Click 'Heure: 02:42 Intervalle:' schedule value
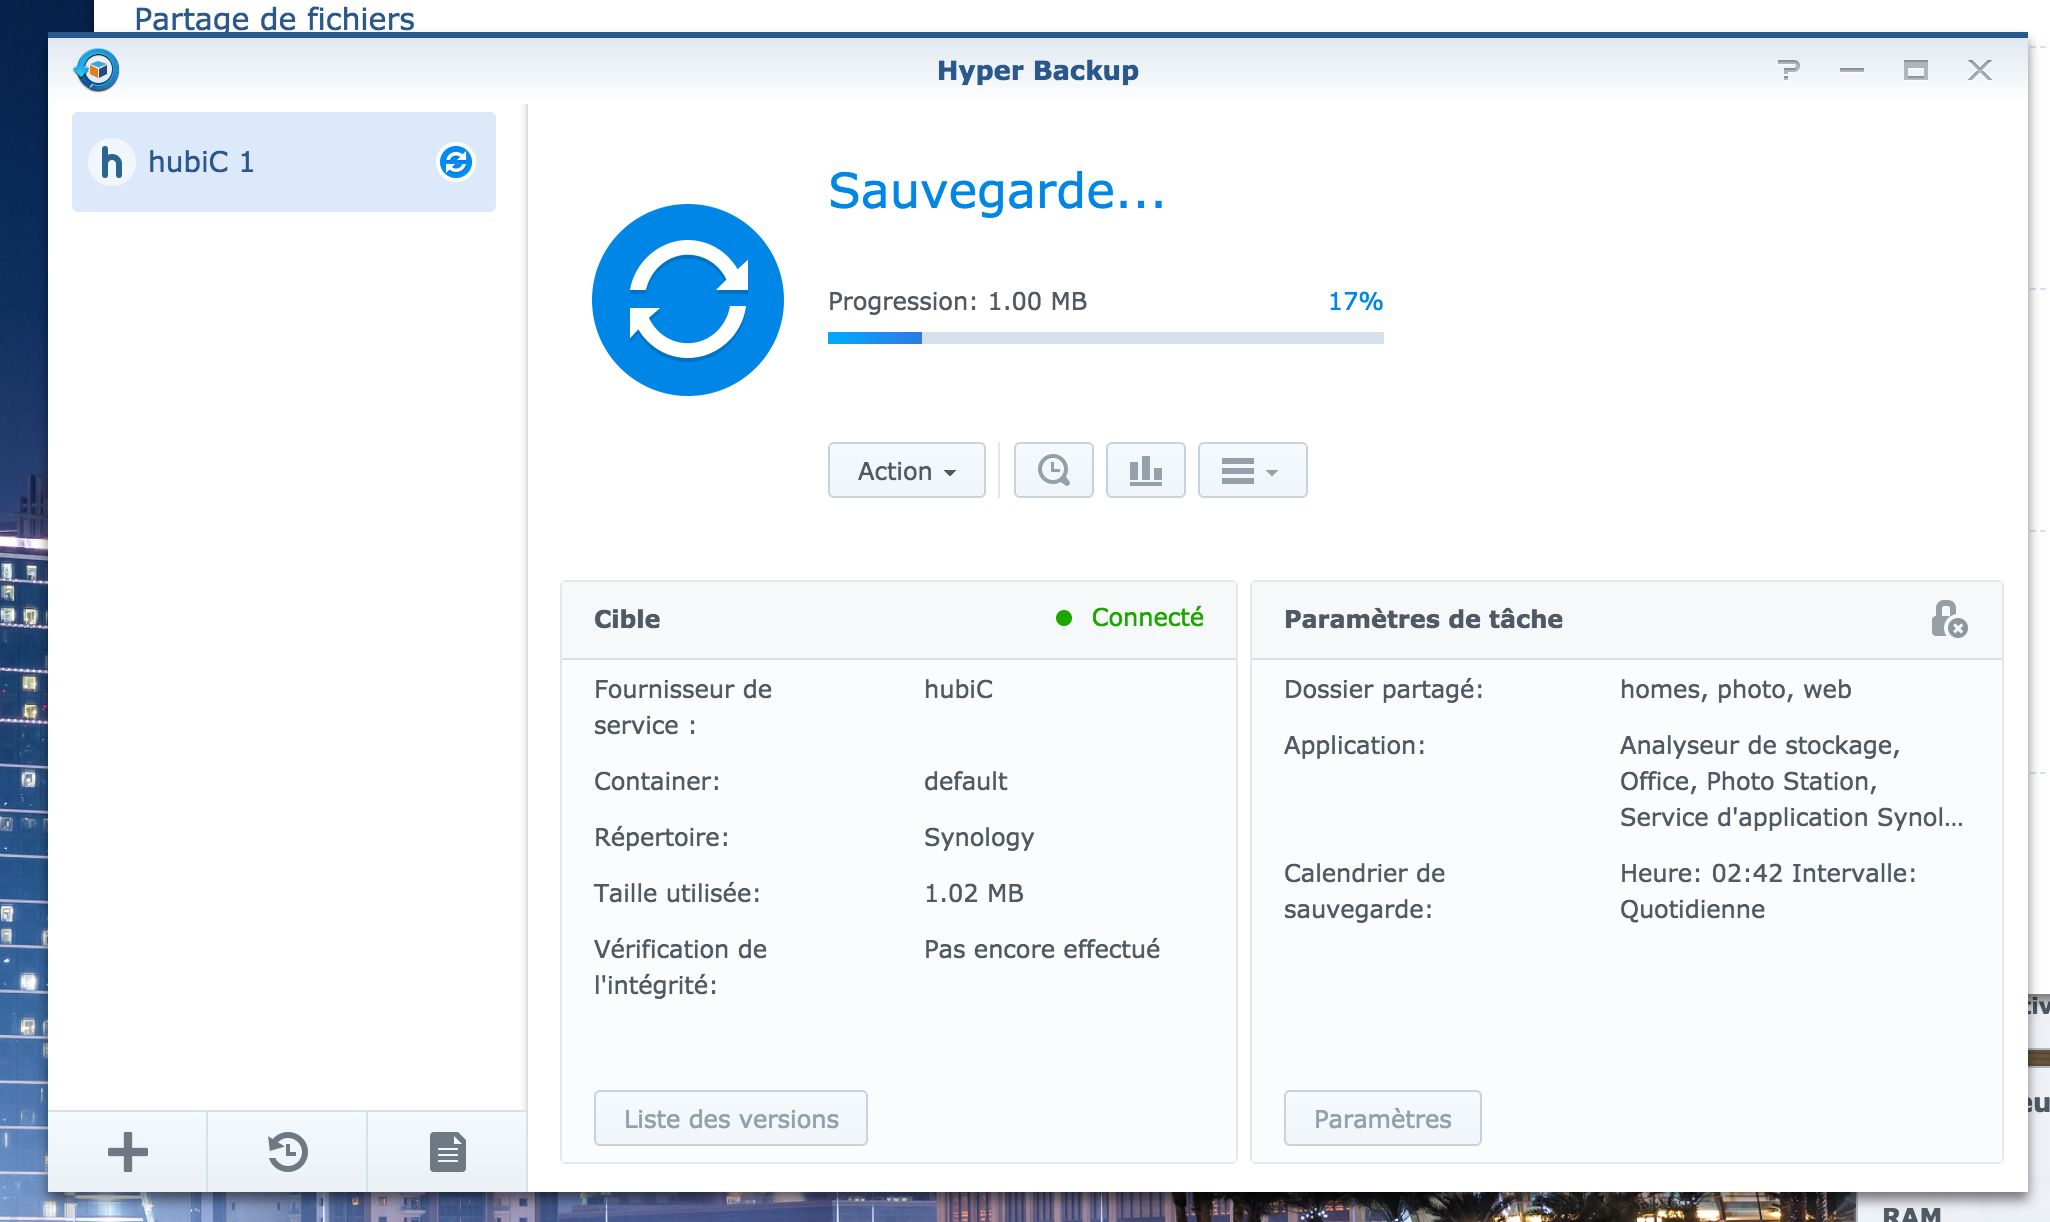2050x1222 pixels. pos(1768,873)
